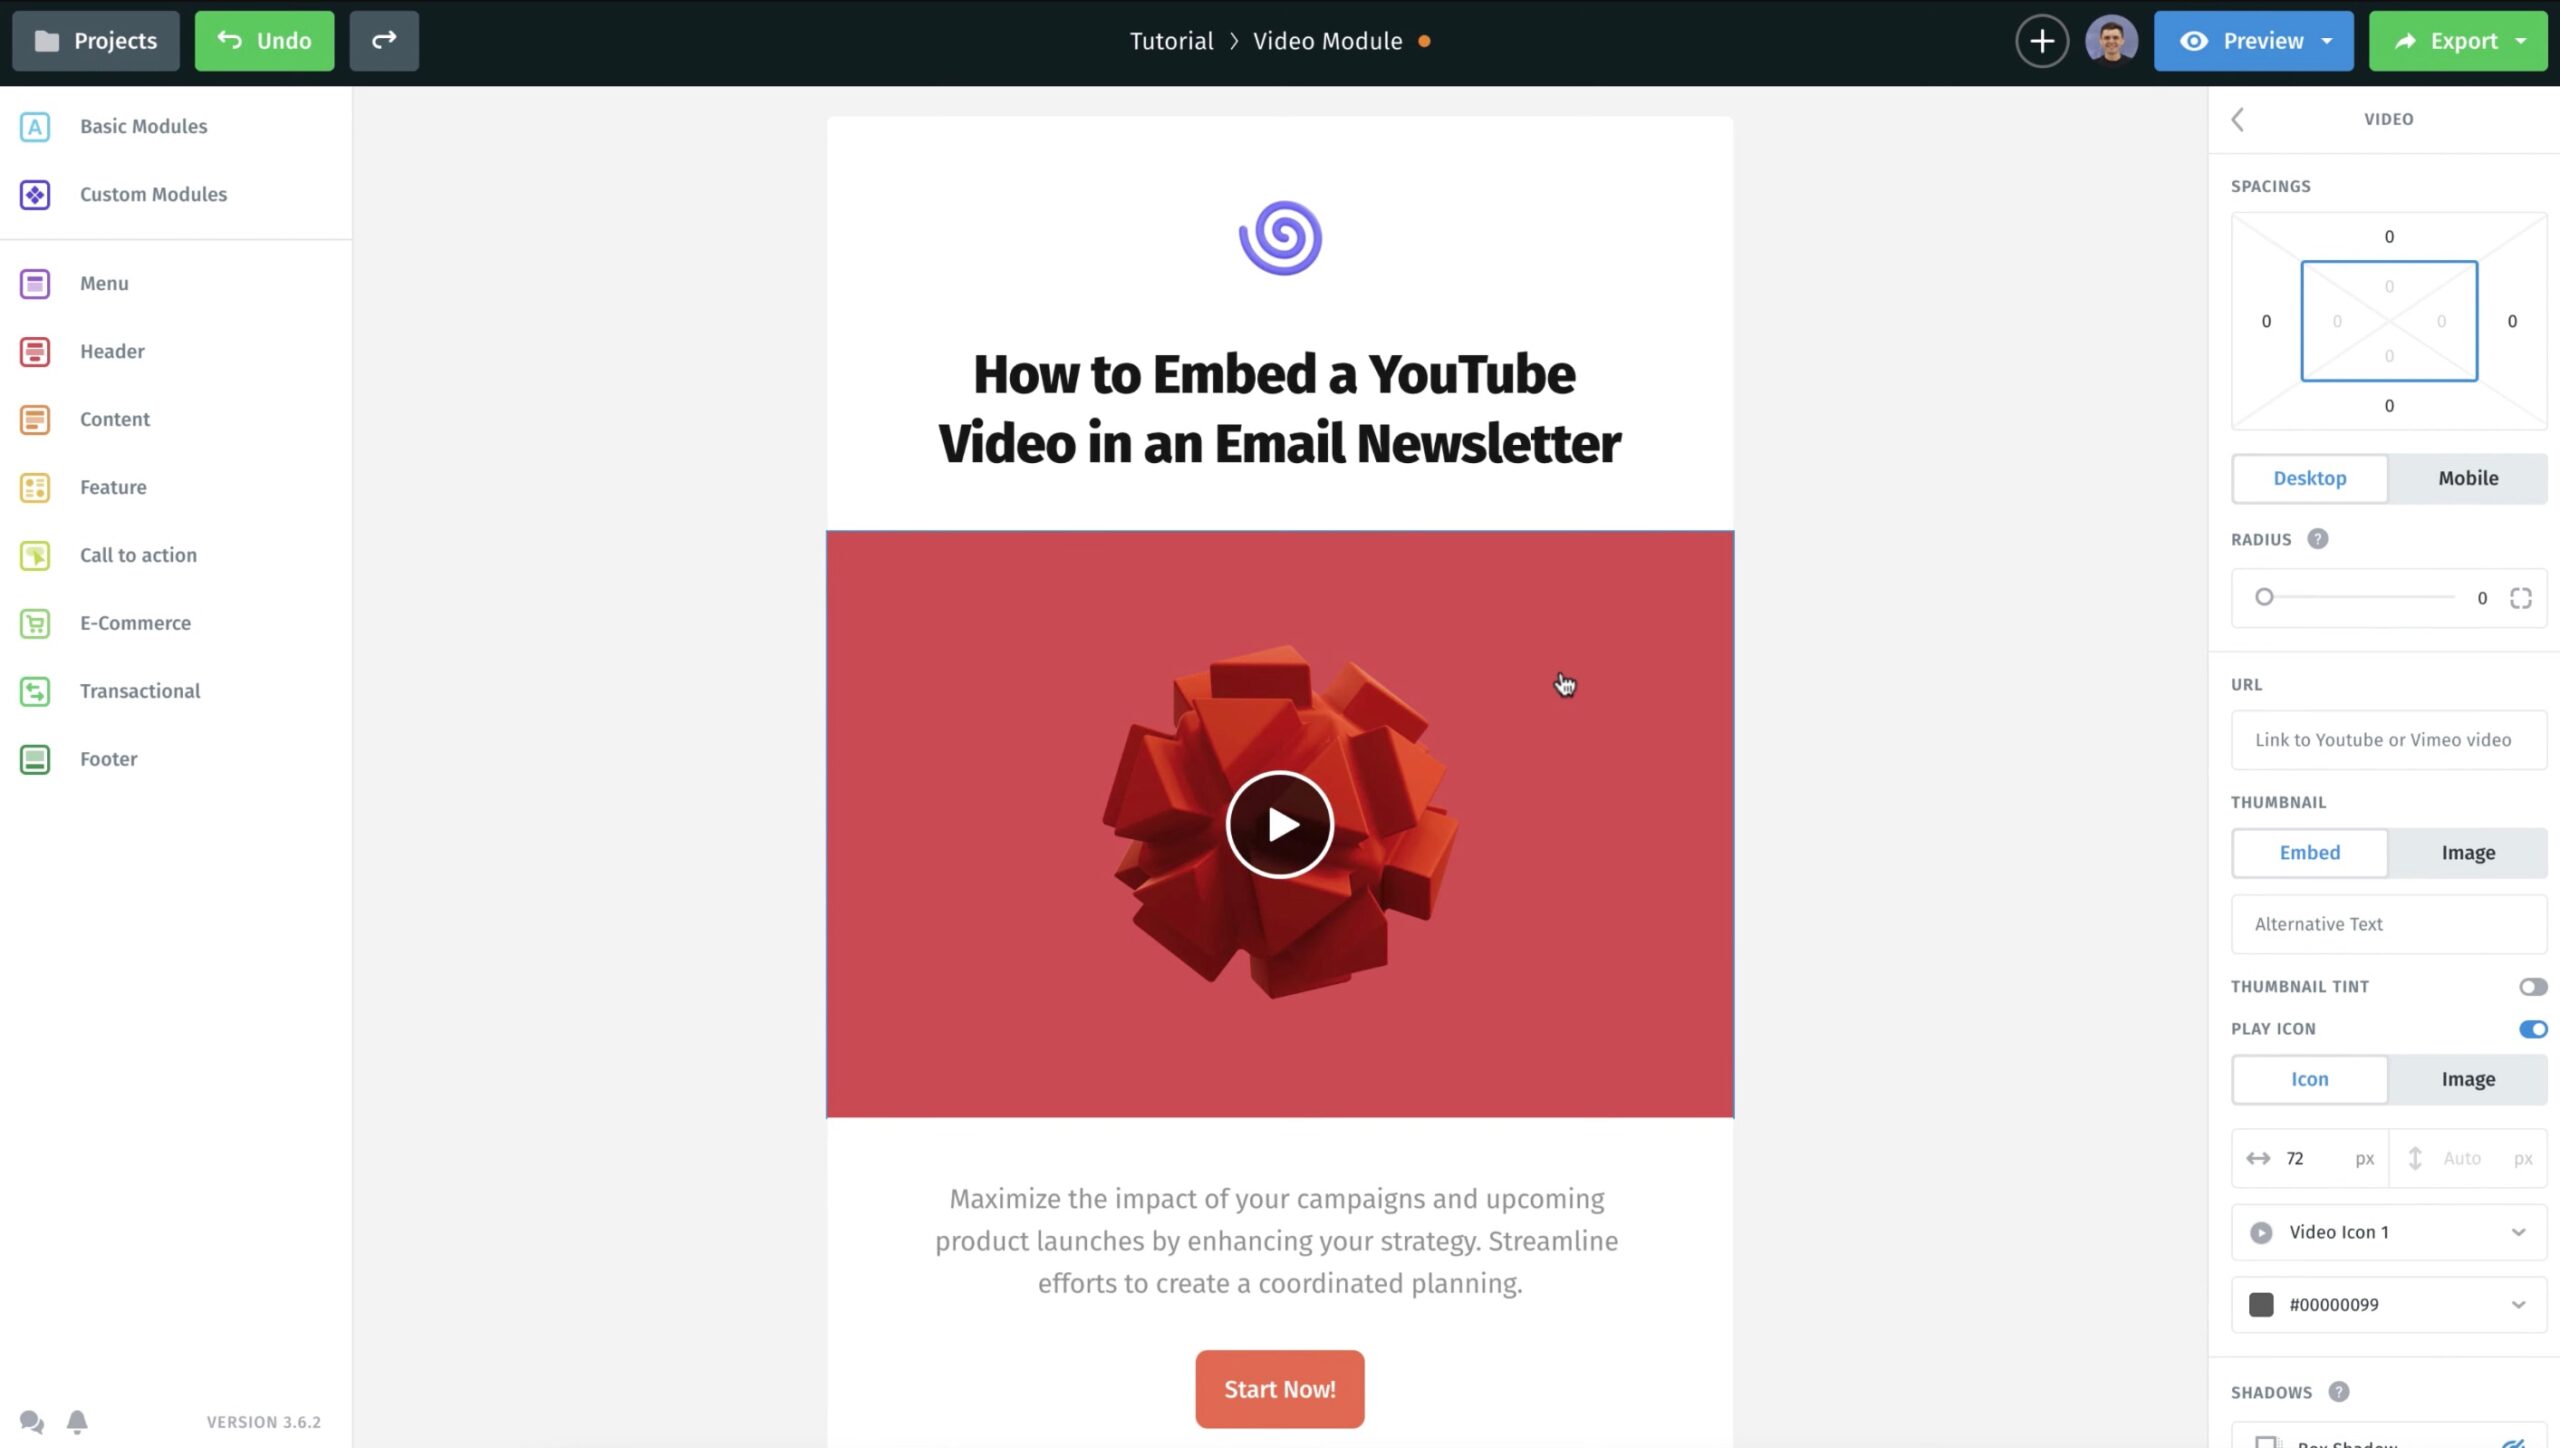
Task: Click the Undo button in toolbar
Action: pos(264,40)
